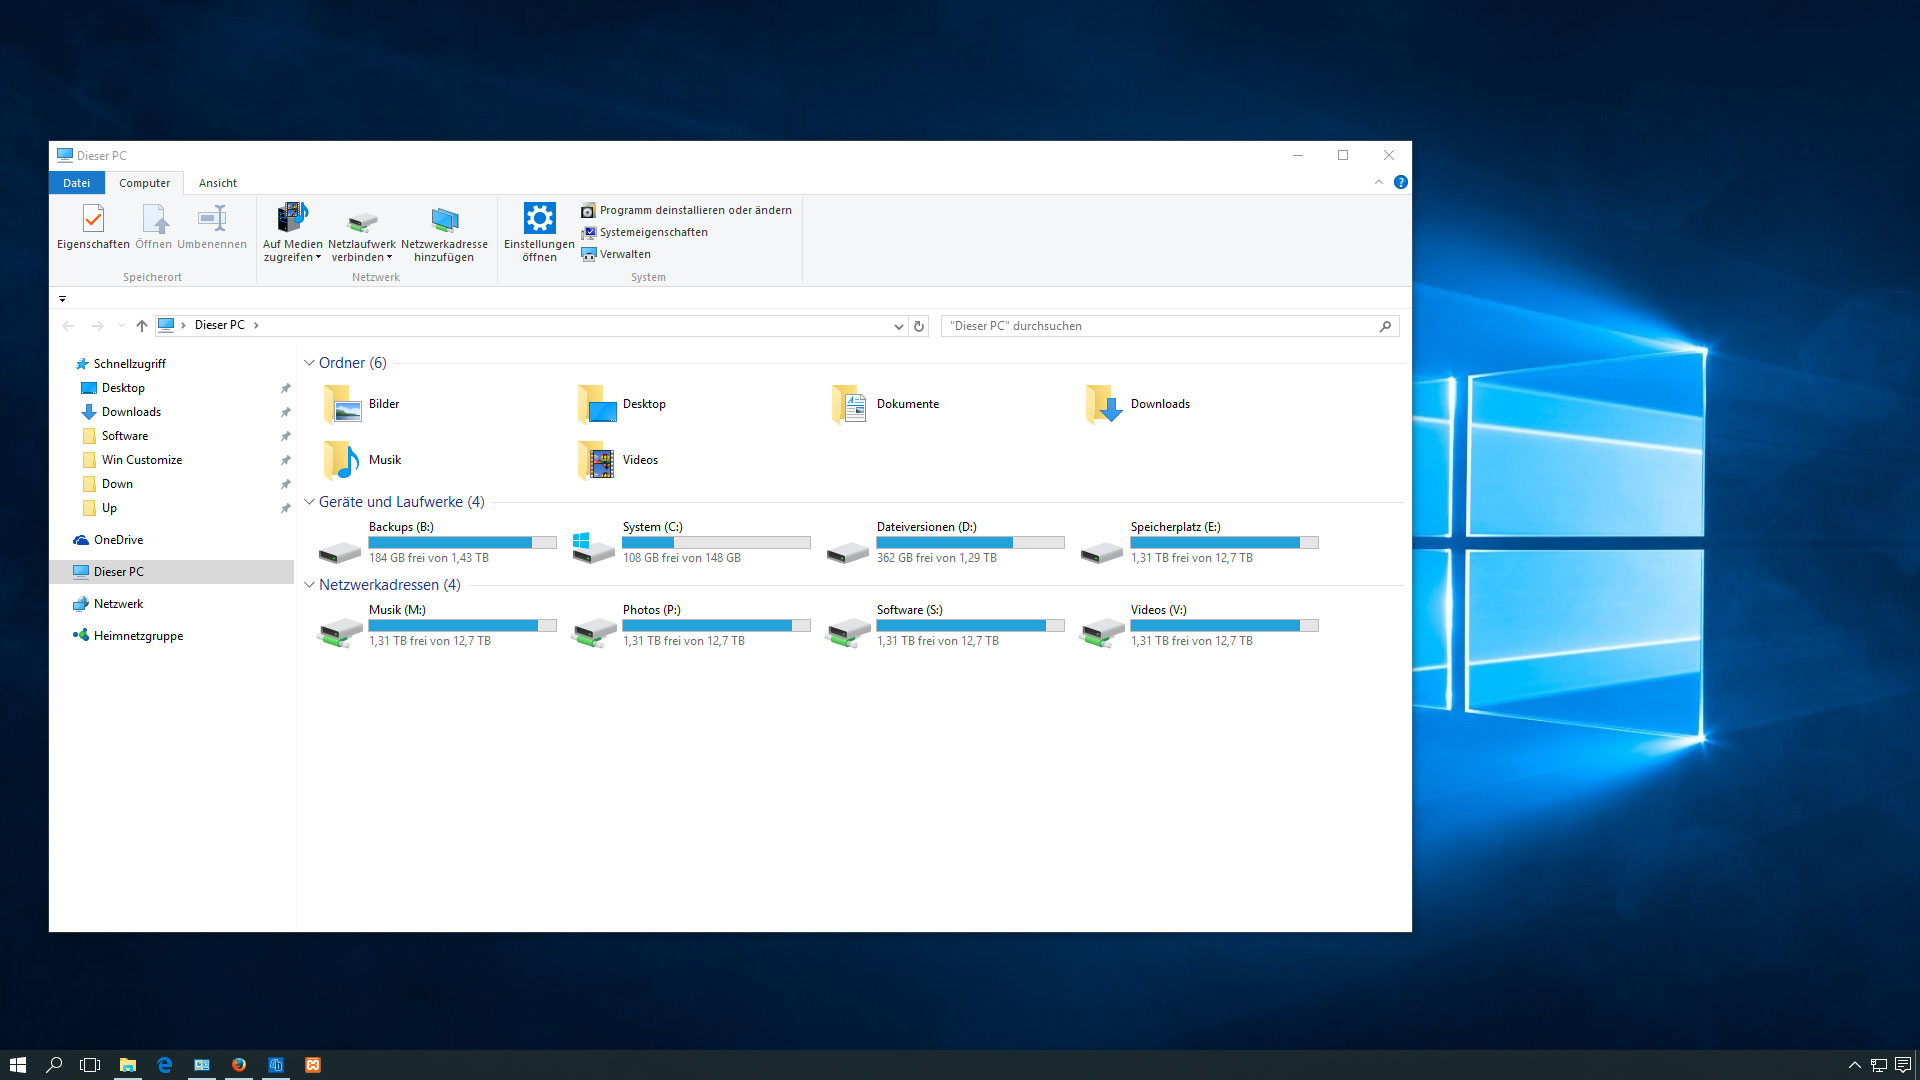Click the Eigenschaften ribbon icon

coord(93,227)
